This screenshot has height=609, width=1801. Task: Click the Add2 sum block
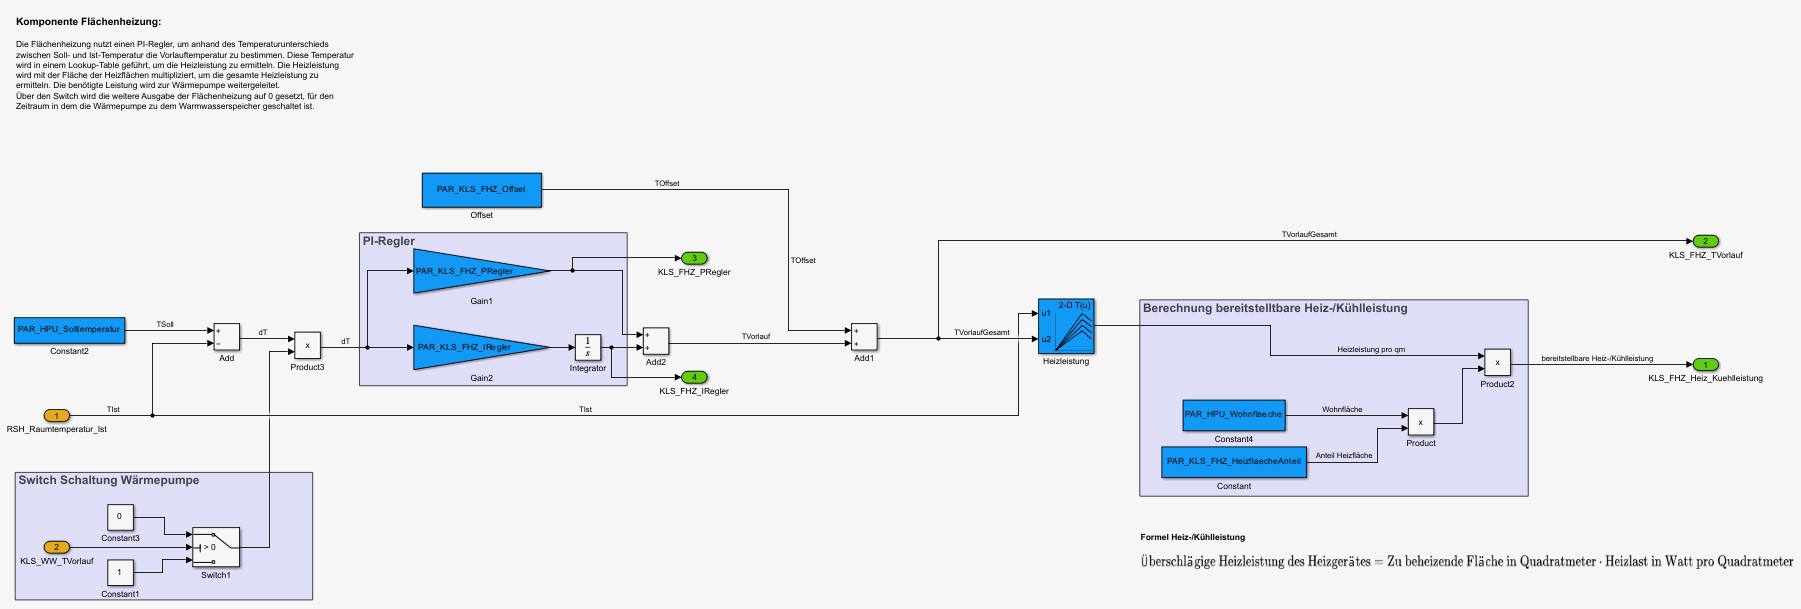point(655,341)
